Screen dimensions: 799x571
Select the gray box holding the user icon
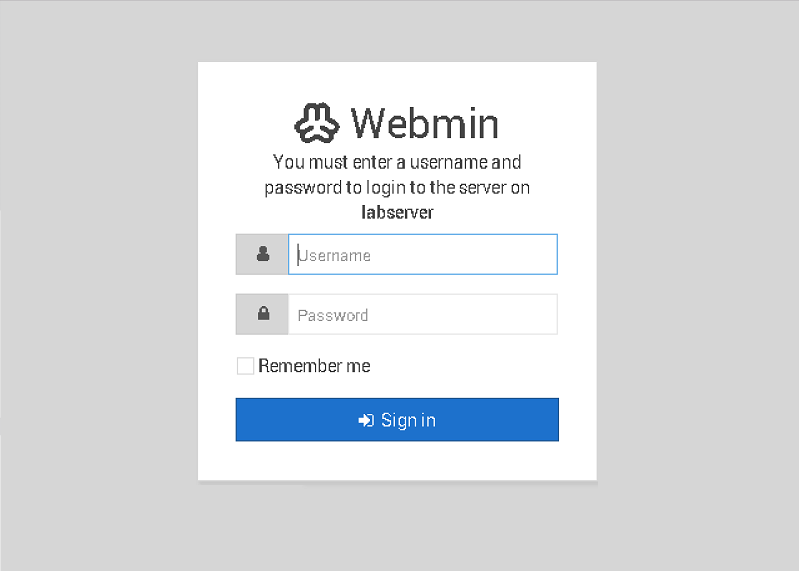click(262, 254)
